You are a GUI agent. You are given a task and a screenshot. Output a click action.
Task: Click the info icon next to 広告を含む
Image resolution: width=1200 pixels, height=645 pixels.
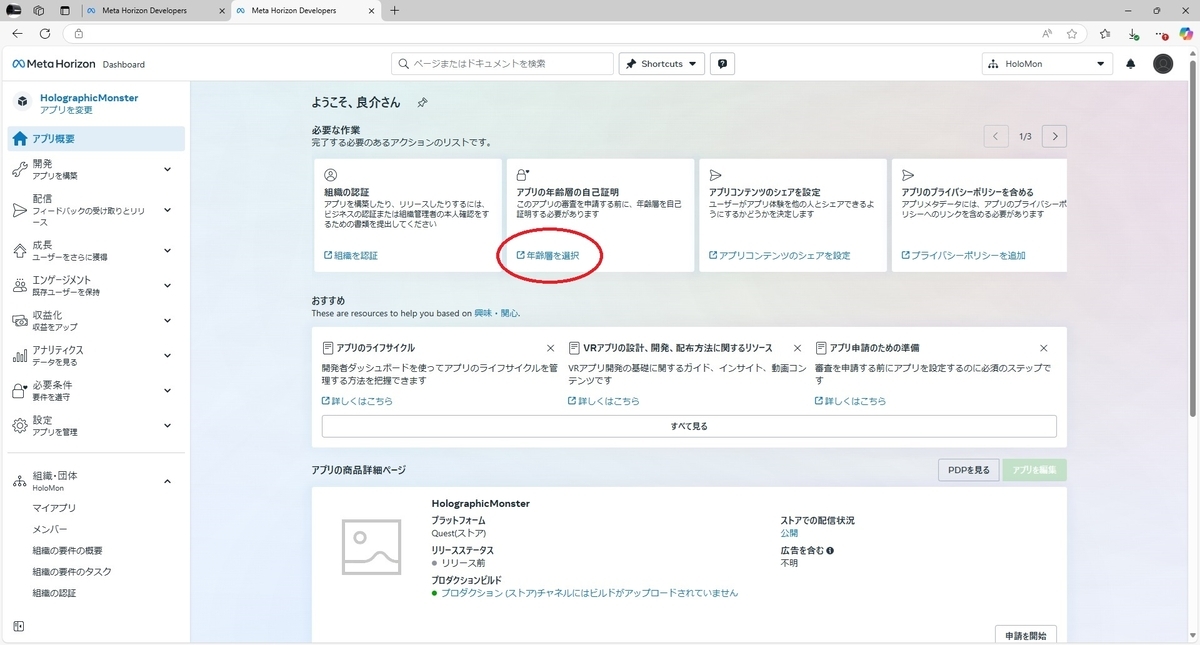point(830,550)
